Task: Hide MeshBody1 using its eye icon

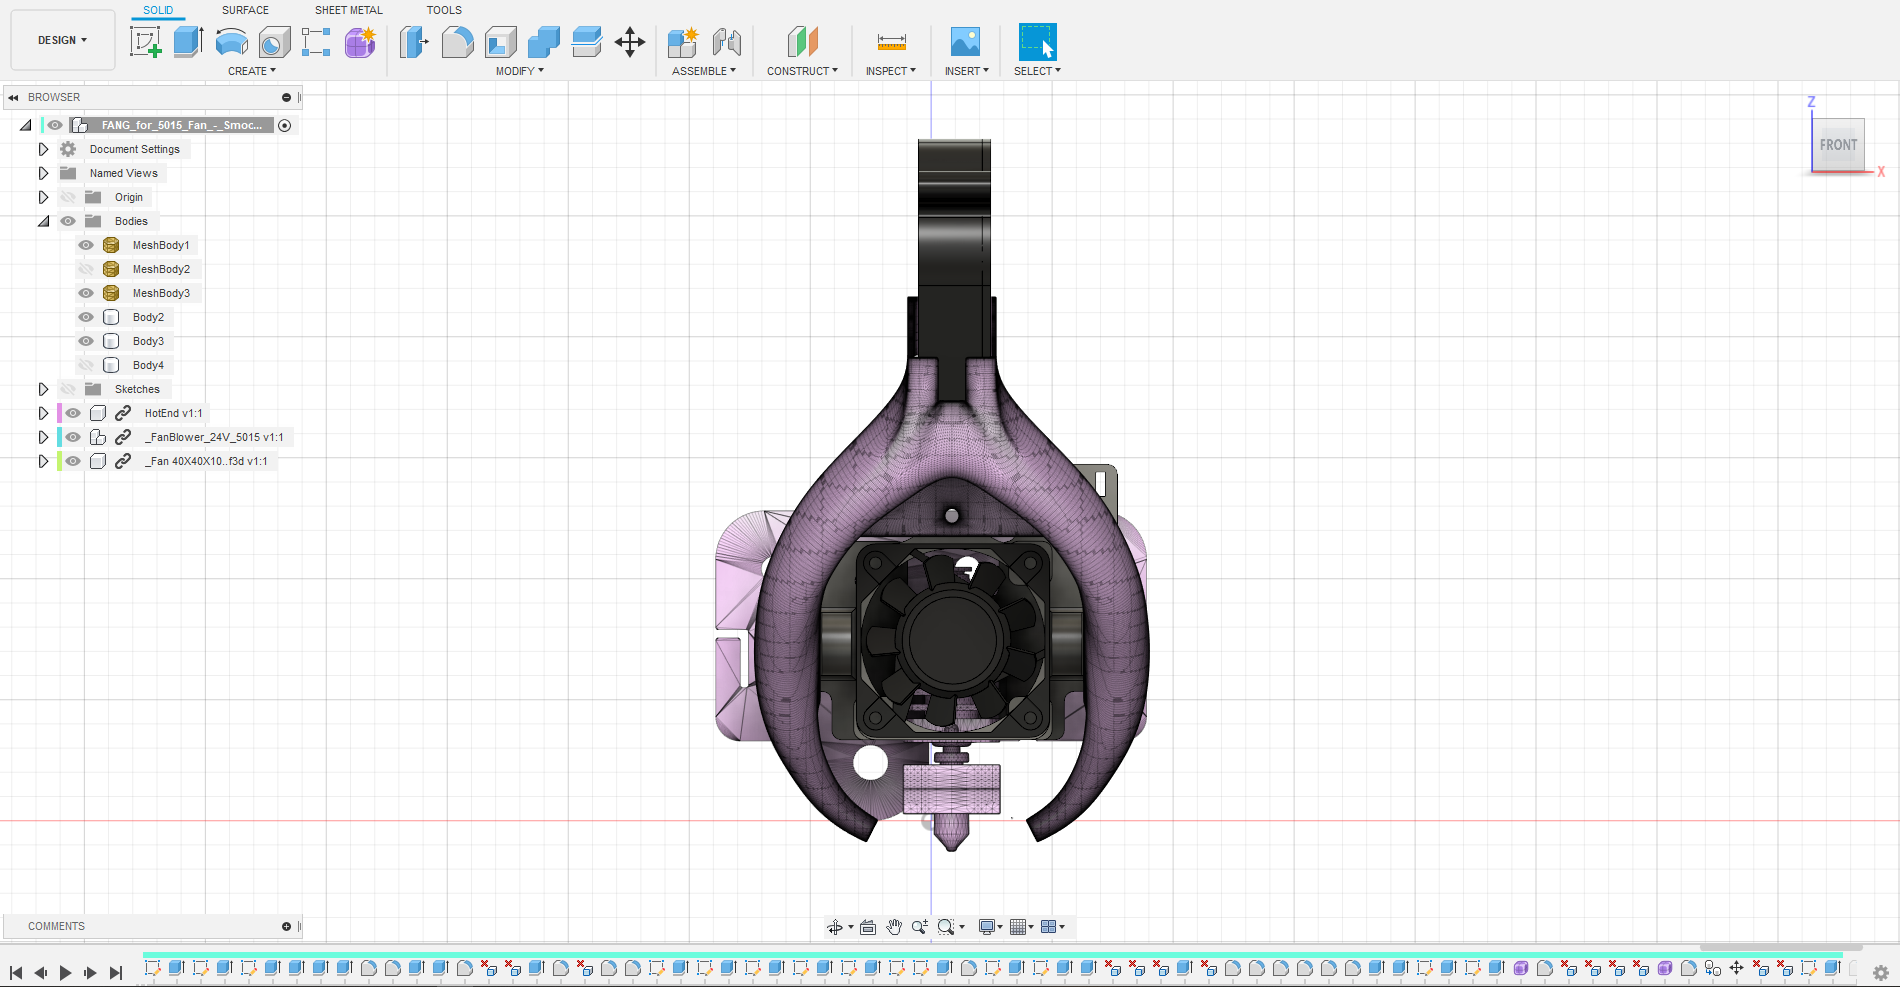Action: [86, 245]
